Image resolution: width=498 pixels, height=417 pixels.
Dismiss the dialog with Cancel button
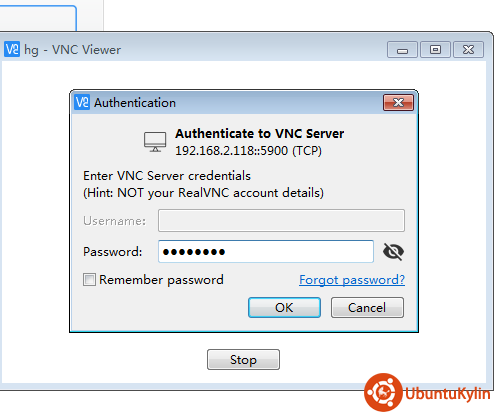[367, 307]
